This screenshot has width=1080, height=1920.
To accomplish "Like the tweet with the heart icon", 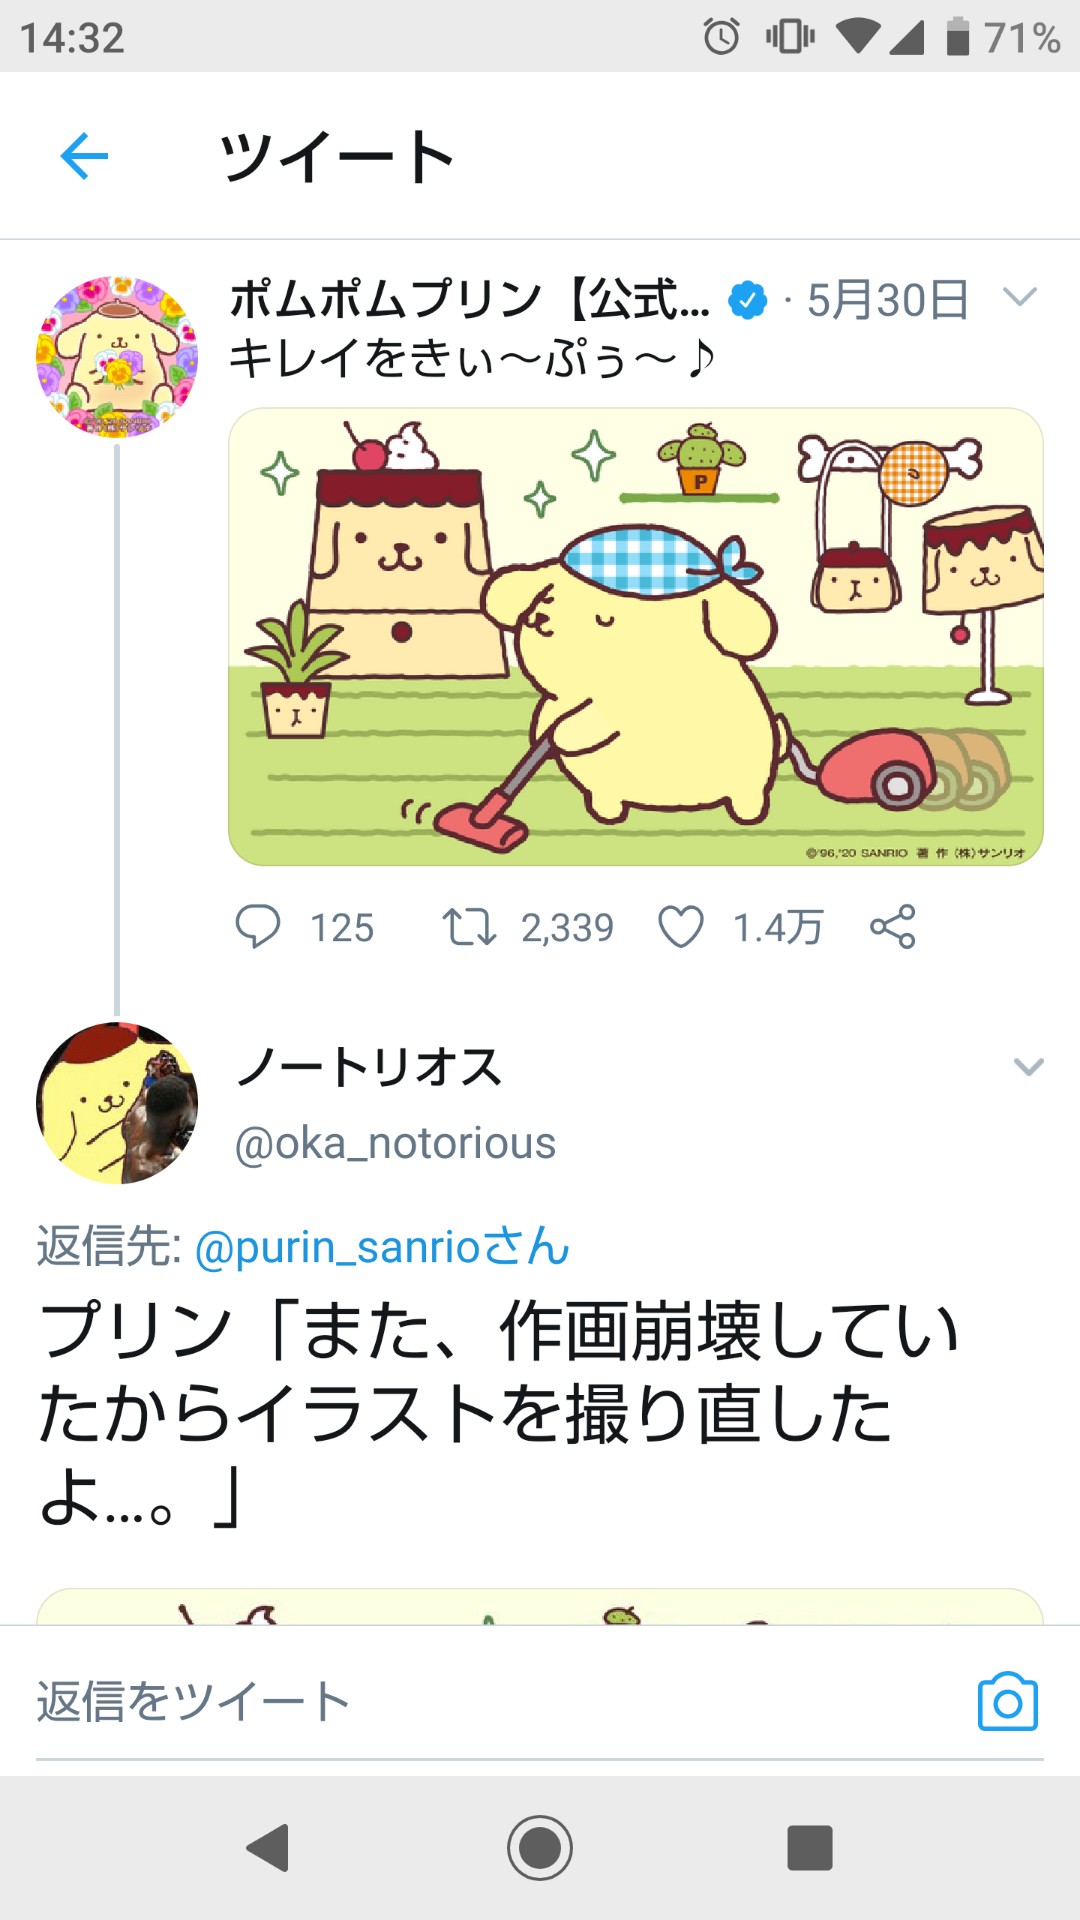I will click(681, 926).
